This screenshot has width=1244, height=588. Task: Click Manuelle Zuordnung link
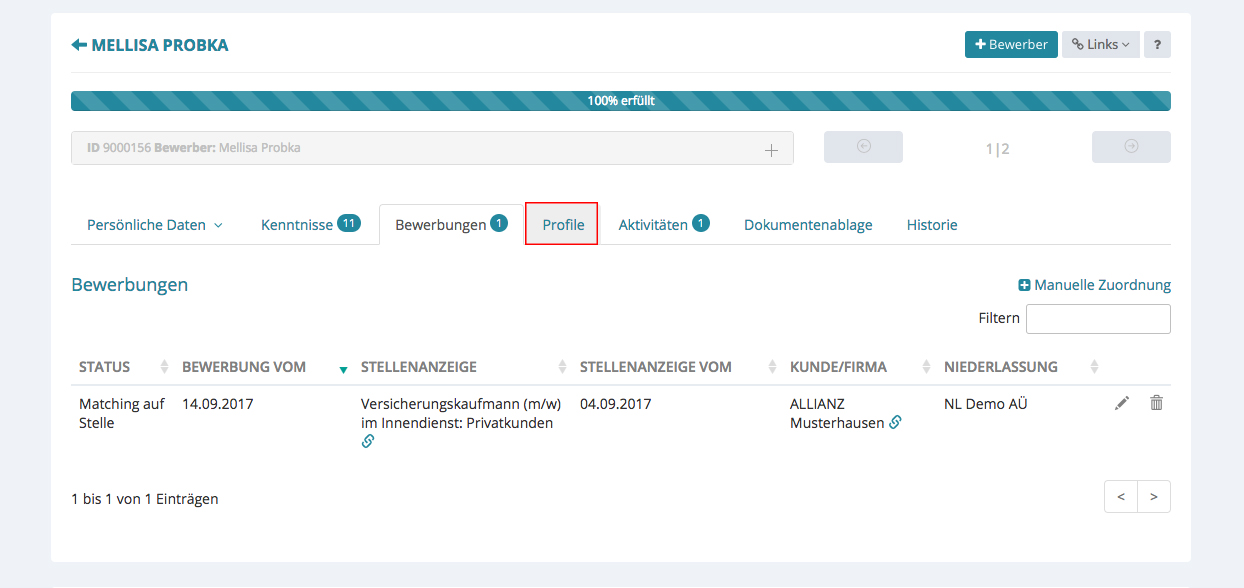[1094, 285]
